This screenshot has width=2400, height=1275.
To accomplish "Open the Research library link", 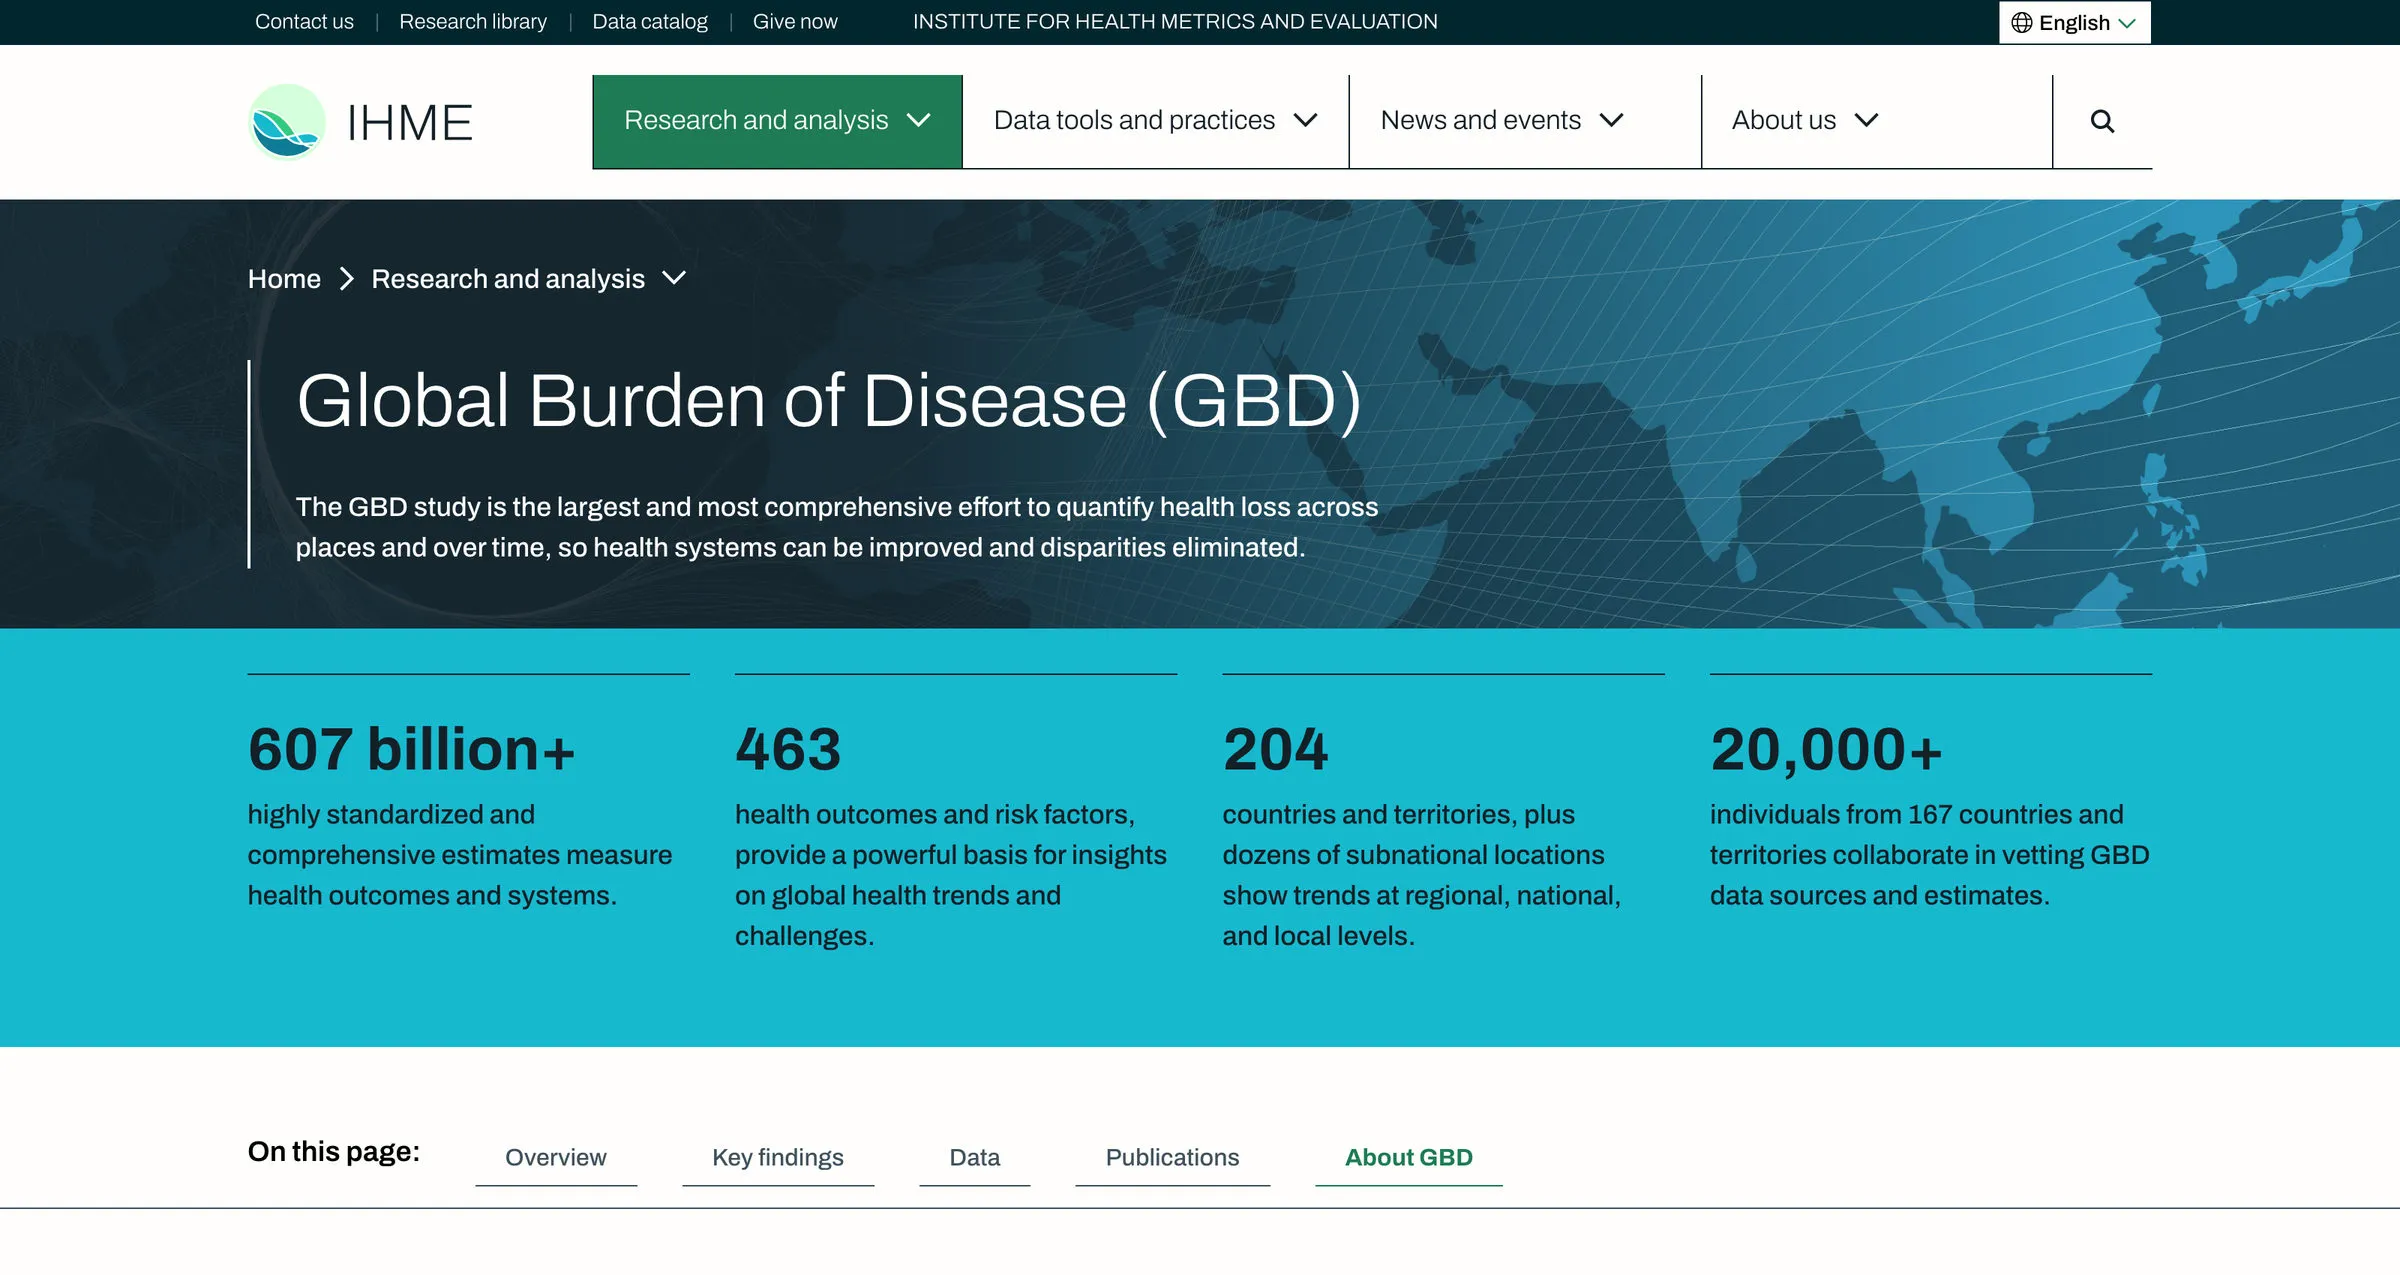I will pos(473,21).
